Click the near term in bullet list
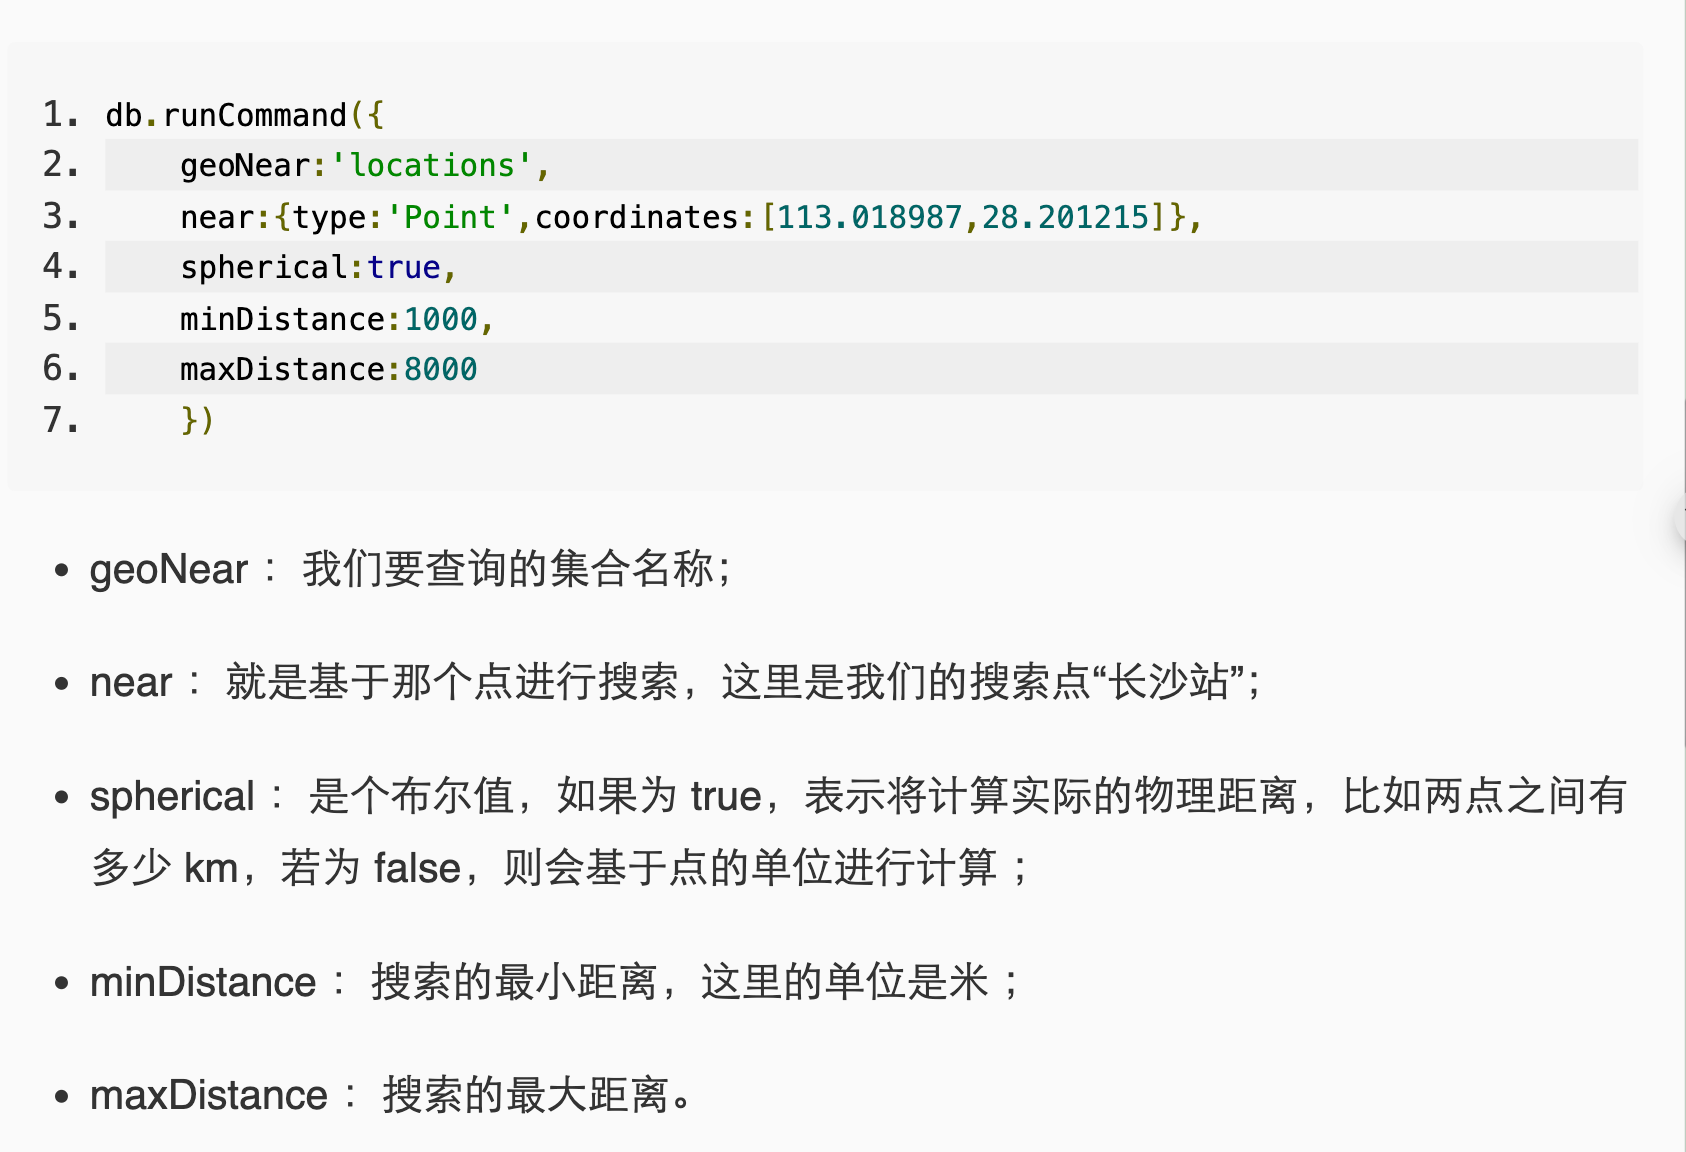1686x1152 pixels. [131, 683]
